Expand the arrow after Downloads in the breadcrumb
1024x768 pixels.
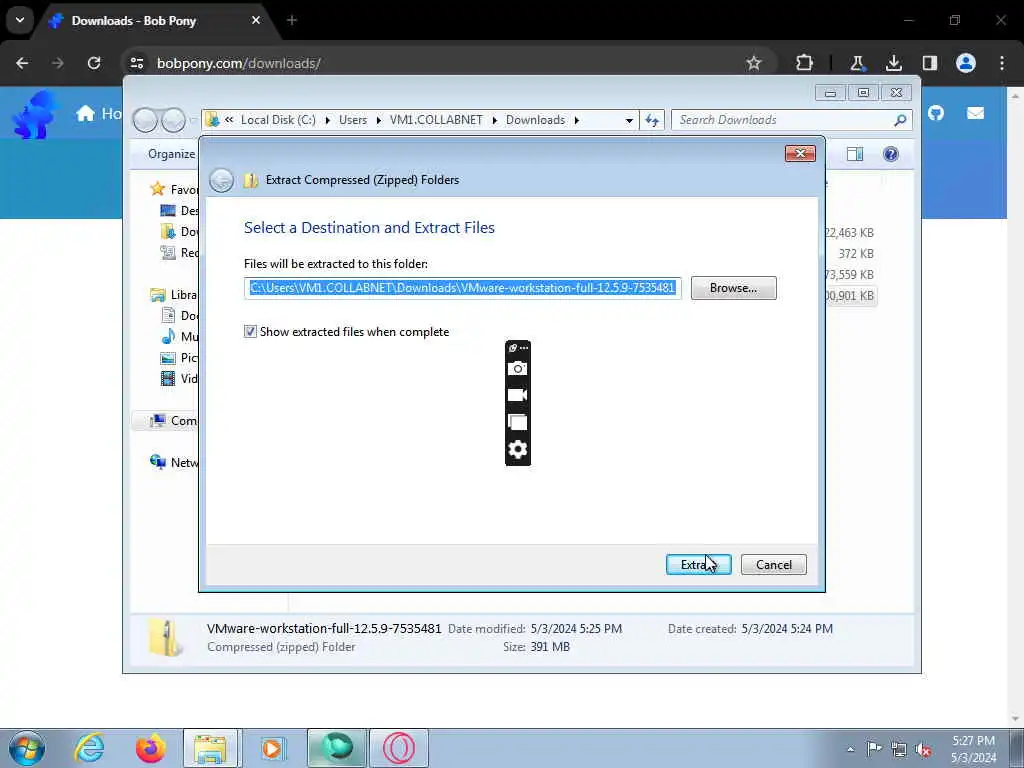click(577, 120)
